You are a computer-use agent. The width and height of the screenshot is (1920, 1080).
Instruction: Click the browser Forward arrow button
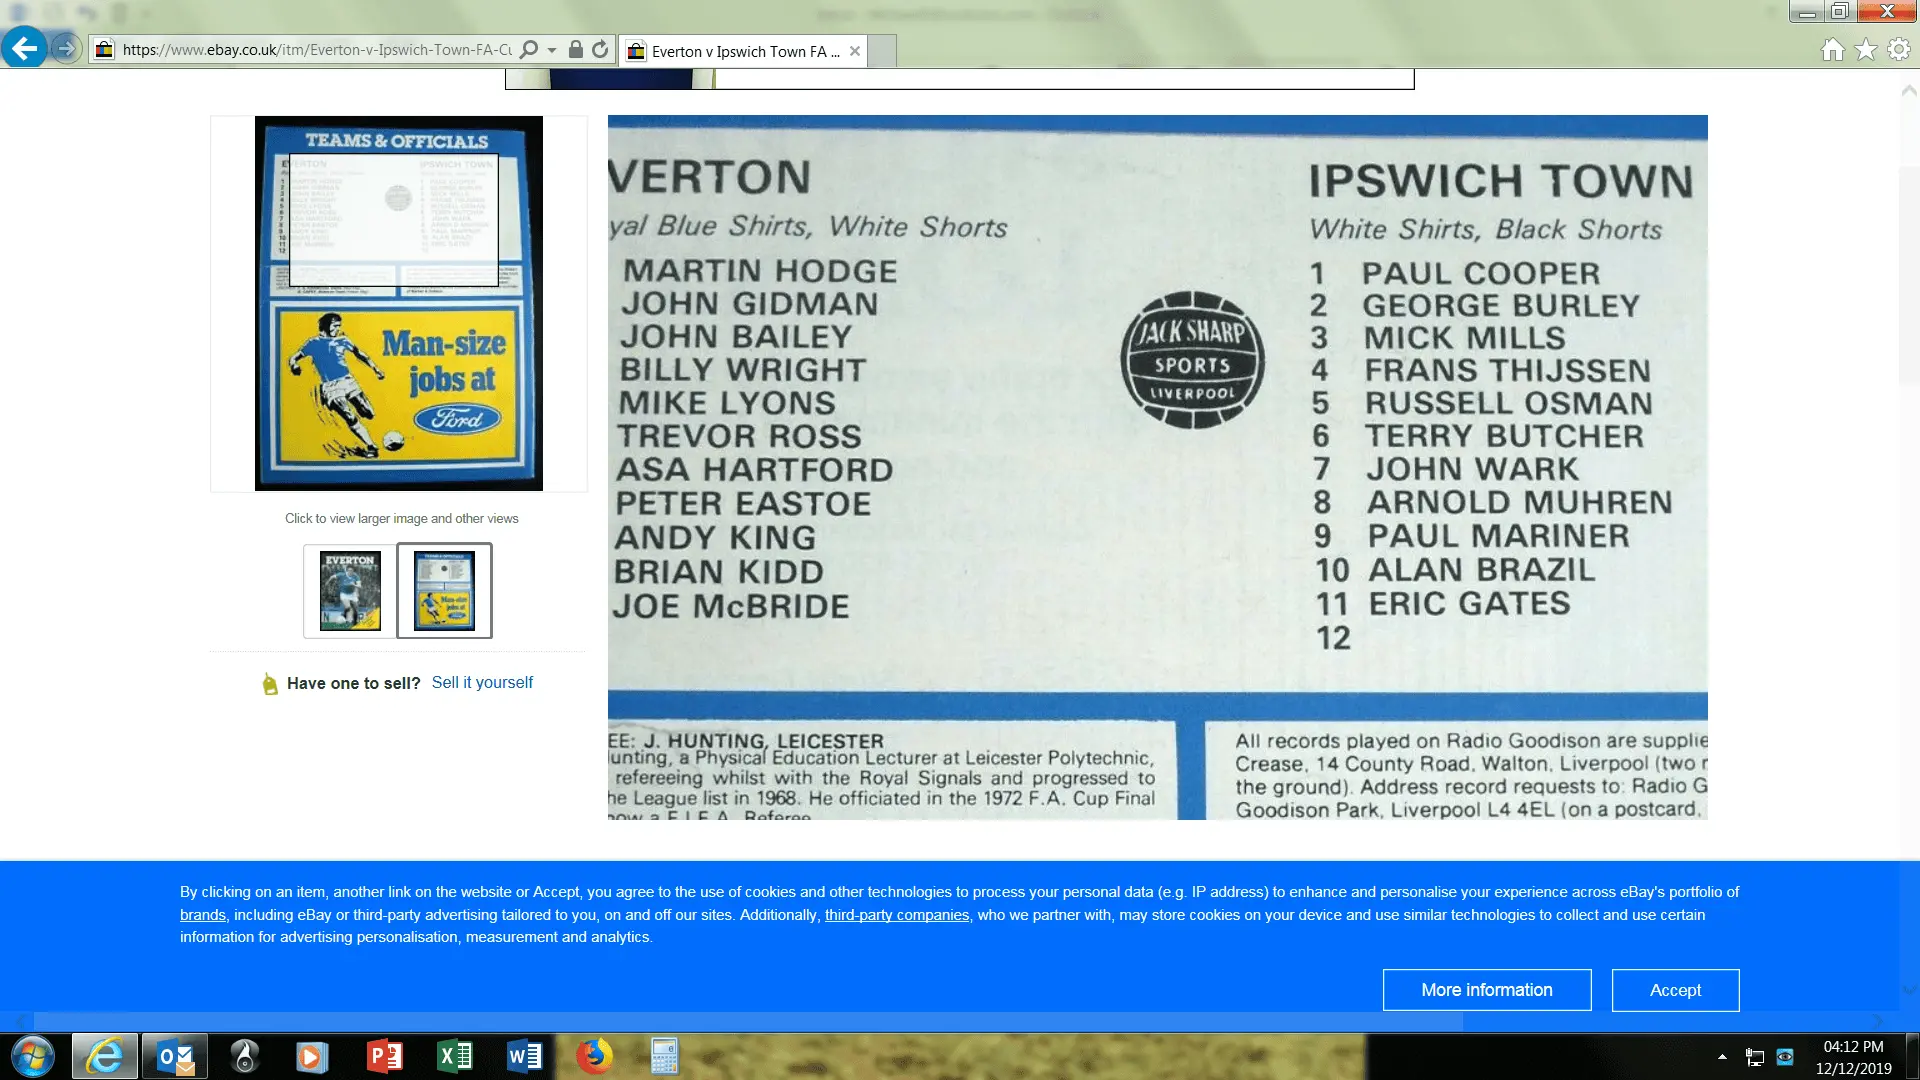pyautogui.click(x=66, y=48)
